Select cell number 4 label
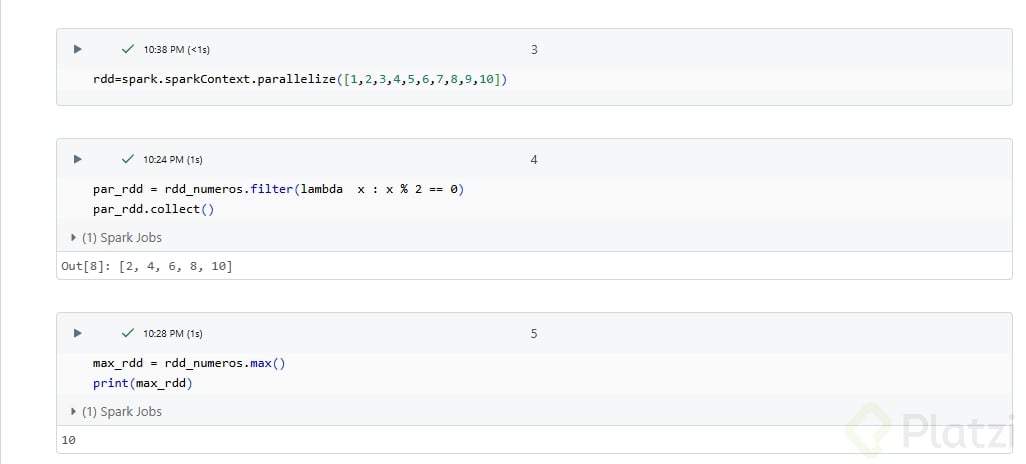 [x=534, y=160]
